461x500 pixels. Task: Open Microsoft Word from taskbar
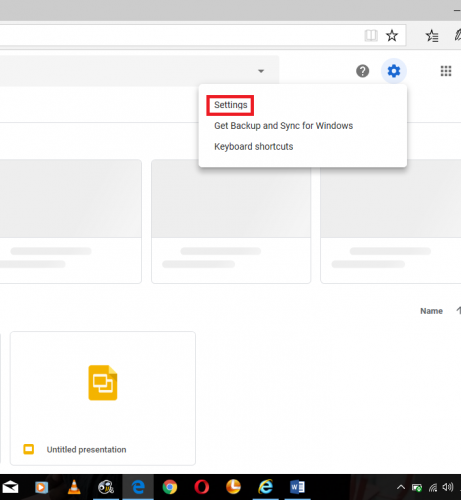(297, 487)
